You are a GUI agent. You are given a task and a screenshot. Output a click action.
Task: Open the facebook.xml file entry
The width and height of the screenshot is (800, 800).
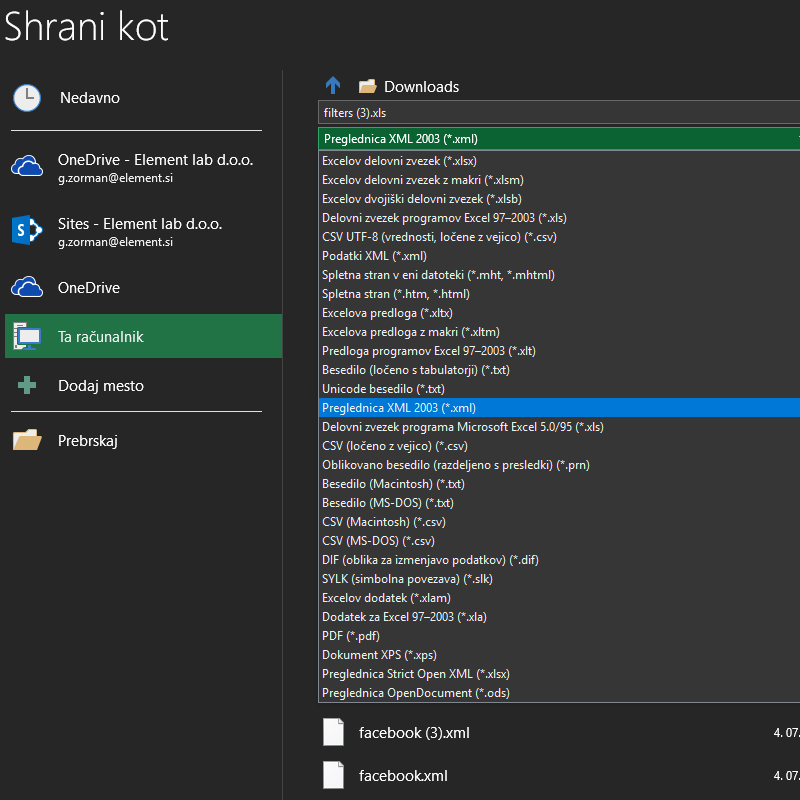point(559,776)
